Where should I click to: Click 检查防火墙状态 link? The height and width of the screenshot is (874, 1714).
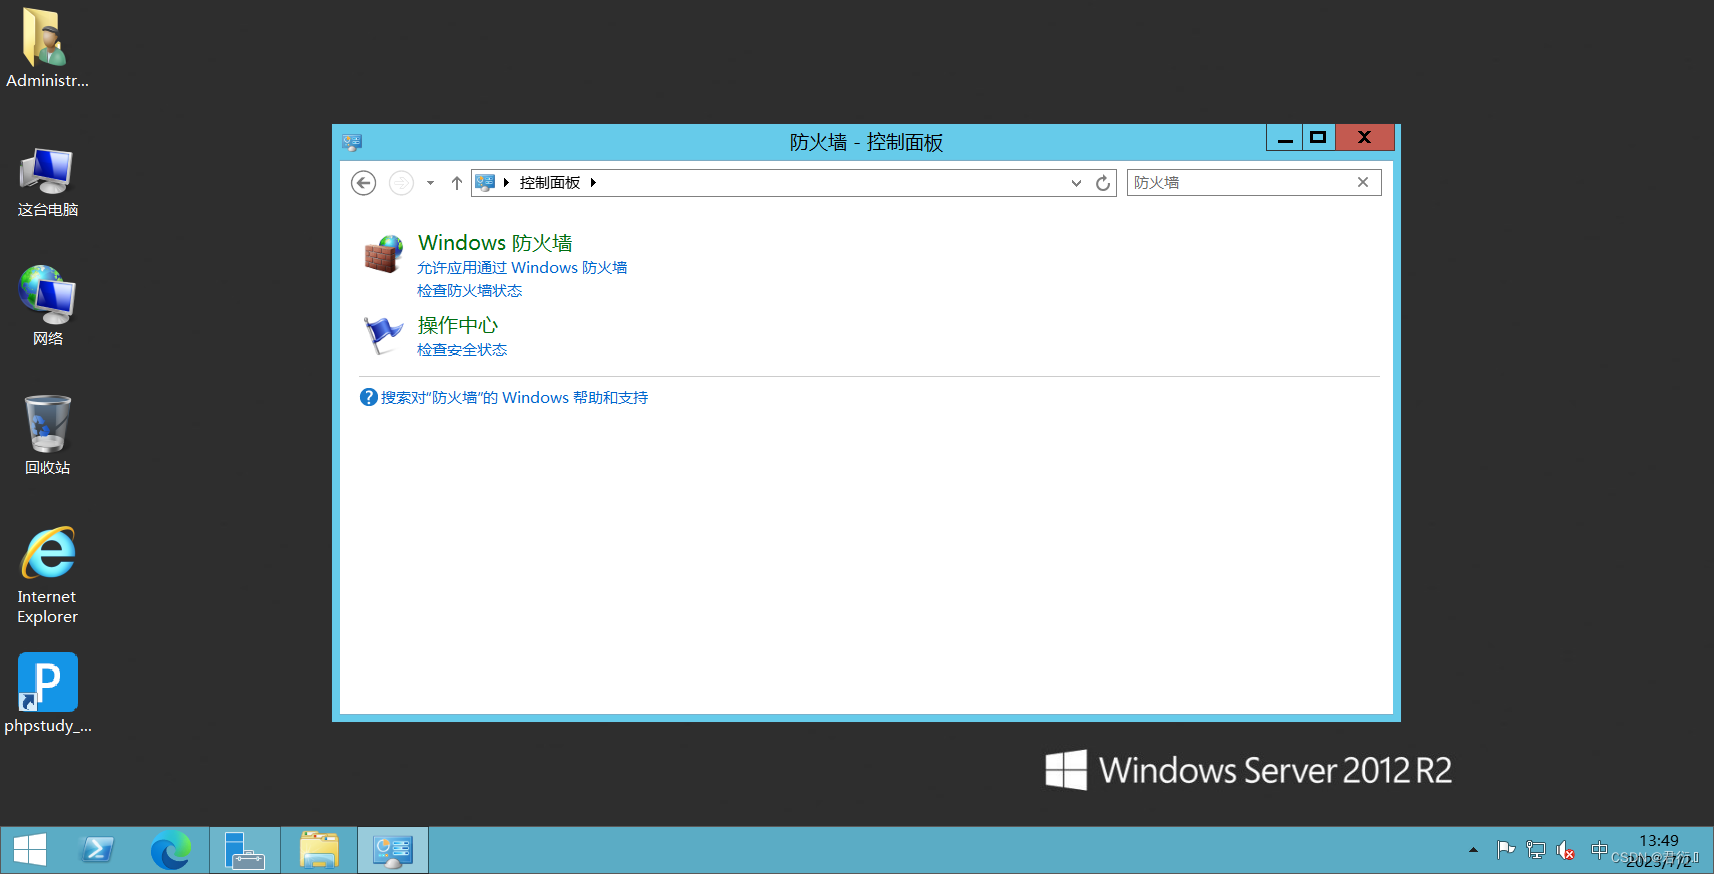[x=469, y=291]
